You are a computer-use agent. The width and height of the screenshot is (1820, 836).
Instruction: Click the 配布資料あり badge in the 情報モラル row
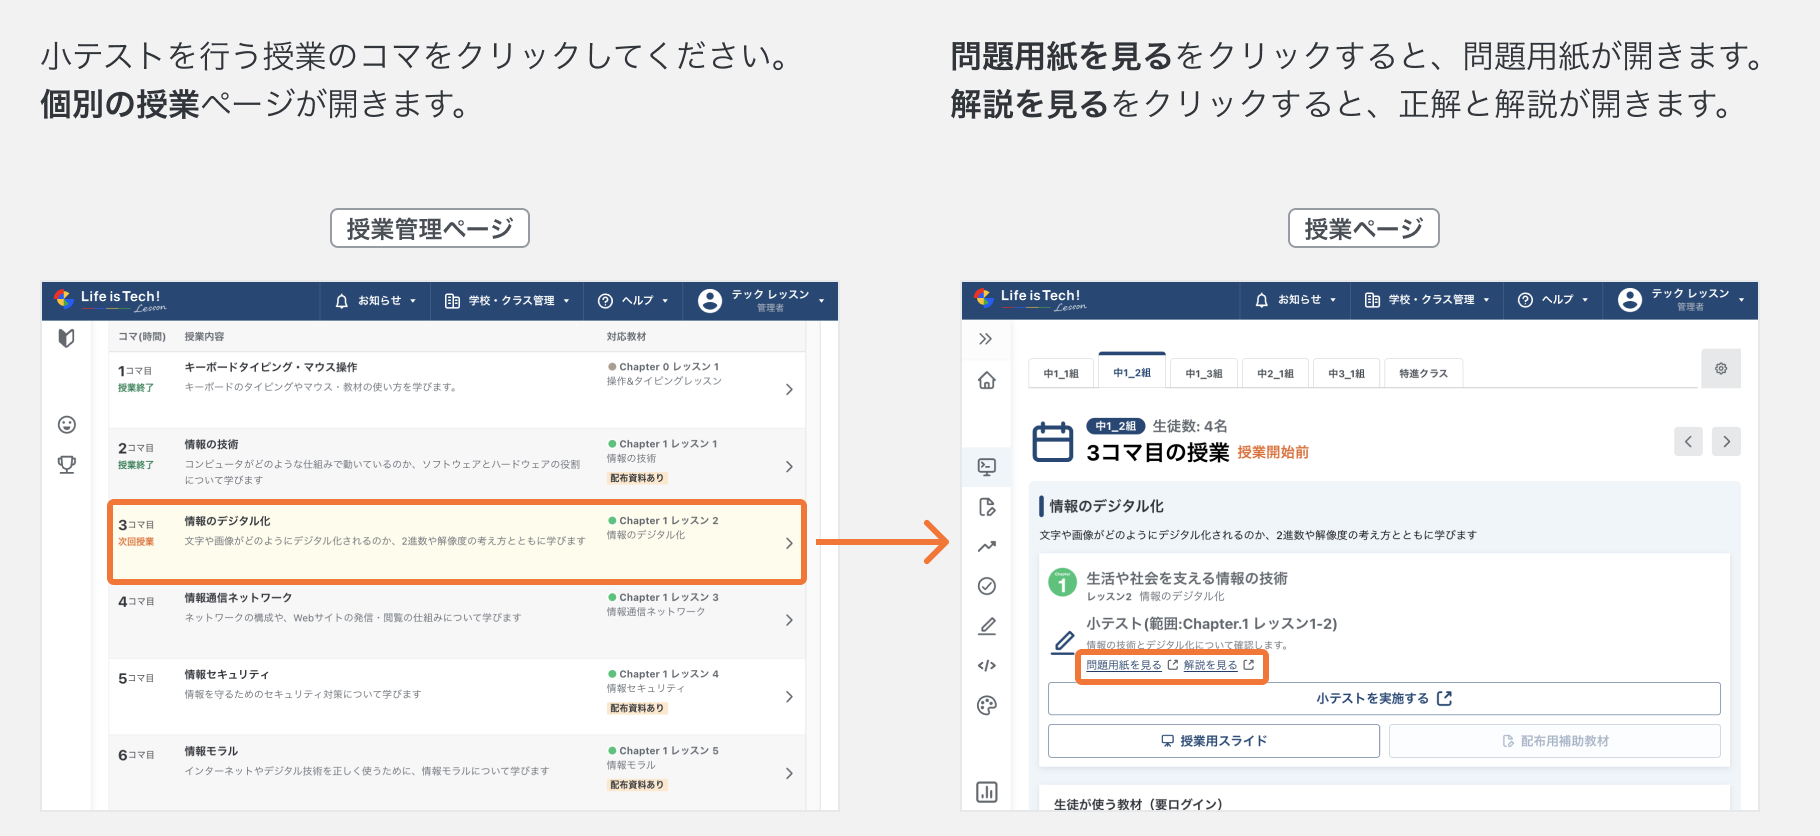(637, 785)
